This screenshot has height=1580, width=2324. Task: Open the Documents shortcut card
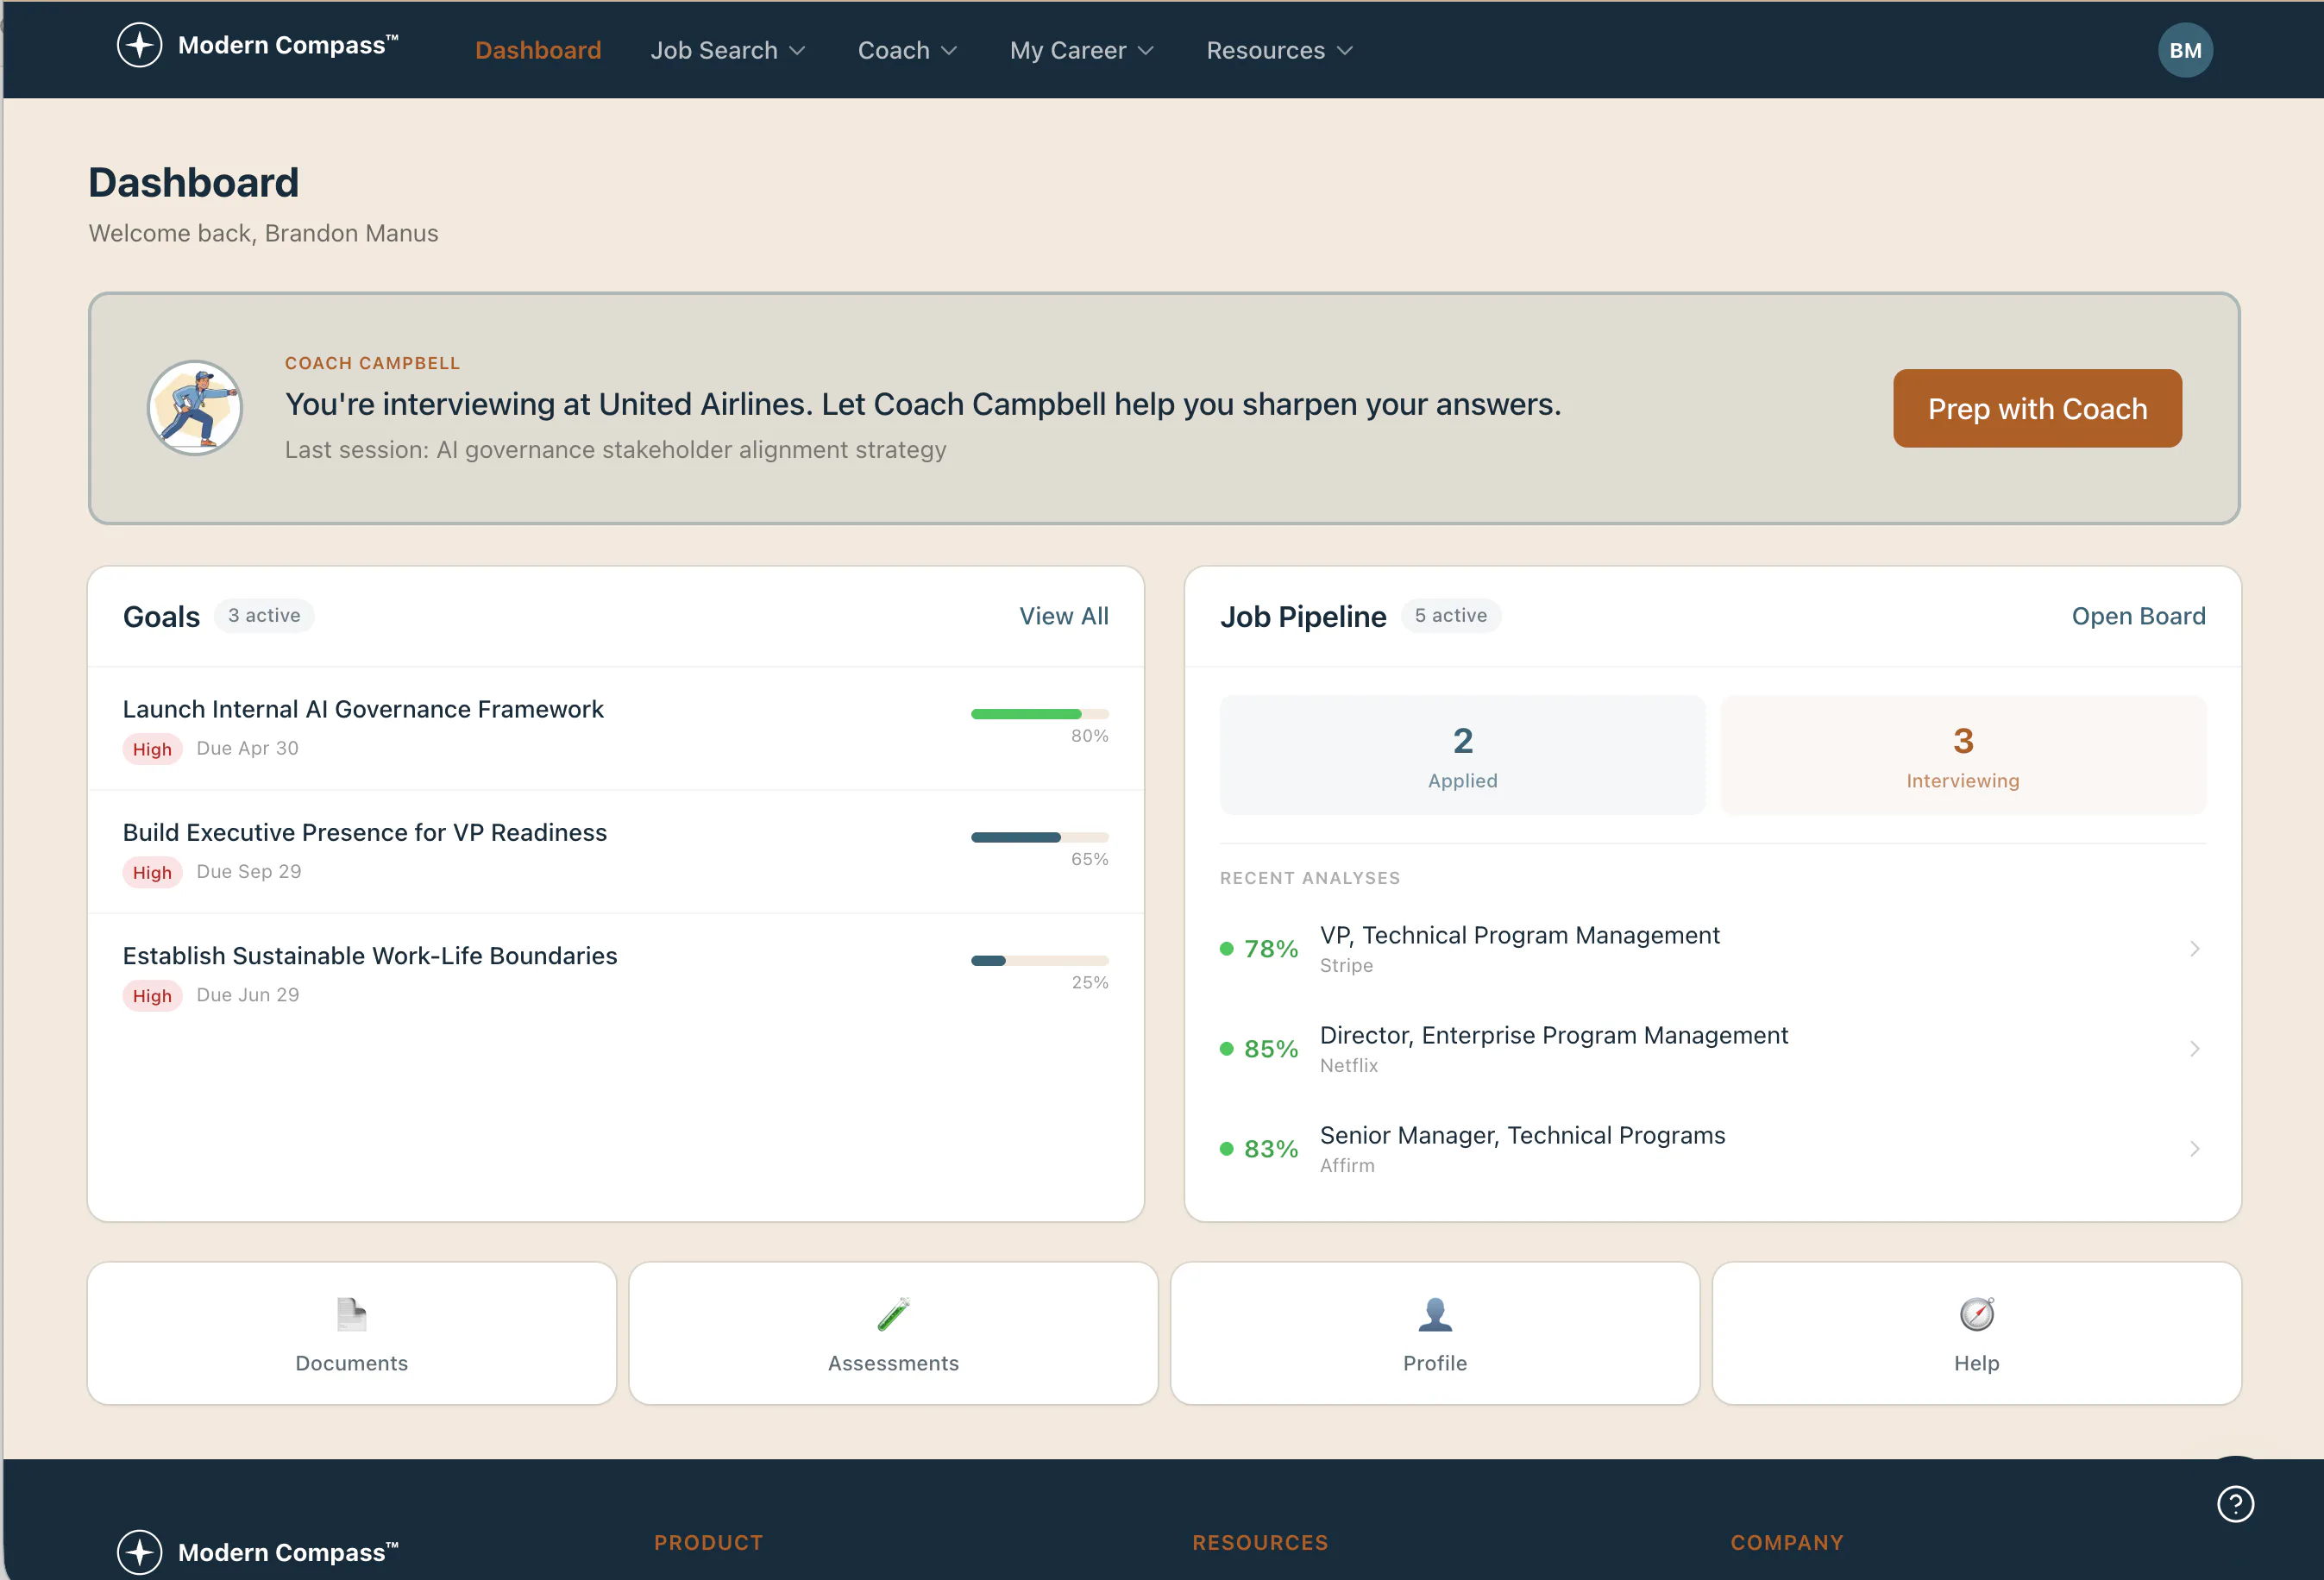352,1333
